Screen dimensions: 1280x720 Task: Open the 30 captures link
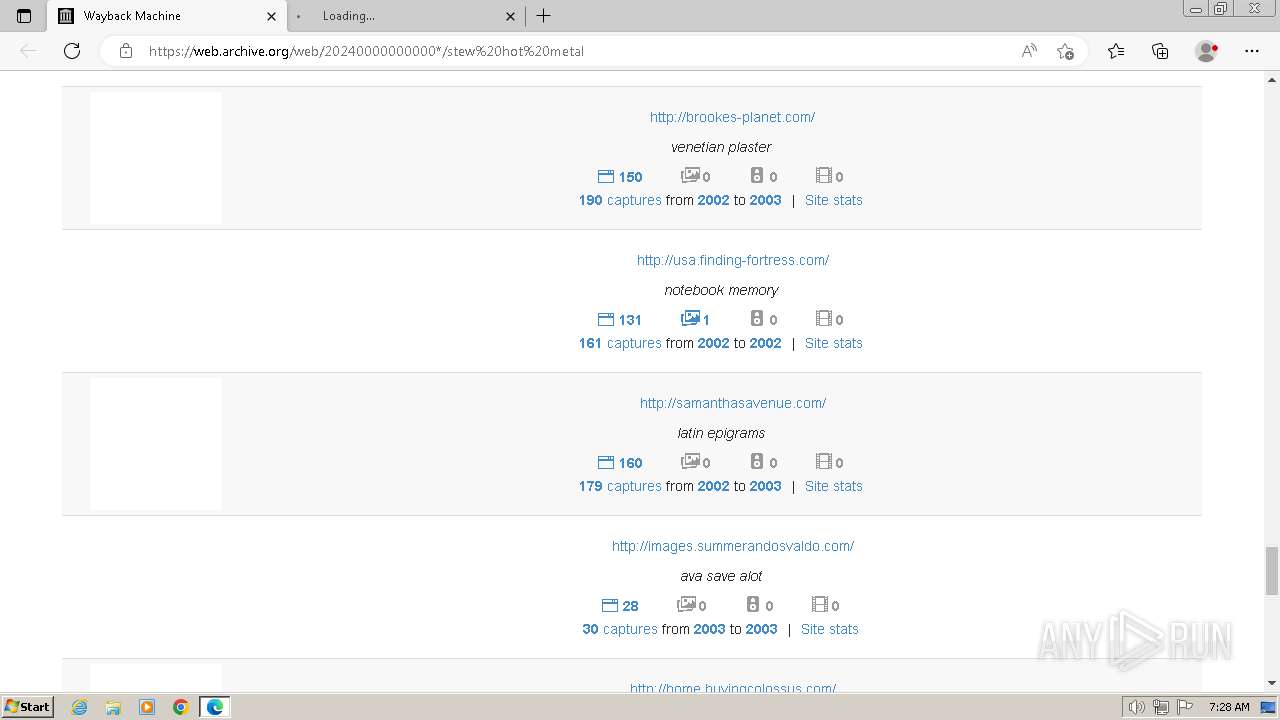pyautogui.click(x=620, y=629)
